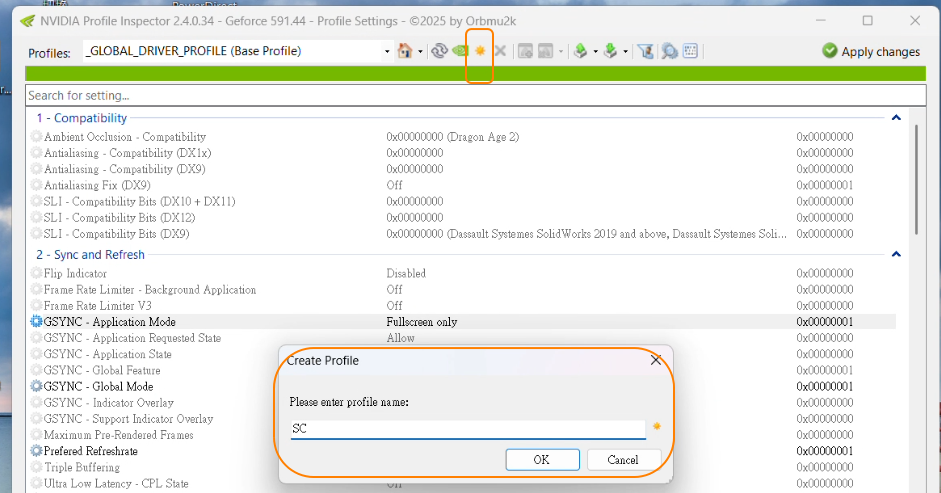Click the grey X delete profile icon
This screenshot has width=941, height=493.
tap(500, 51)
